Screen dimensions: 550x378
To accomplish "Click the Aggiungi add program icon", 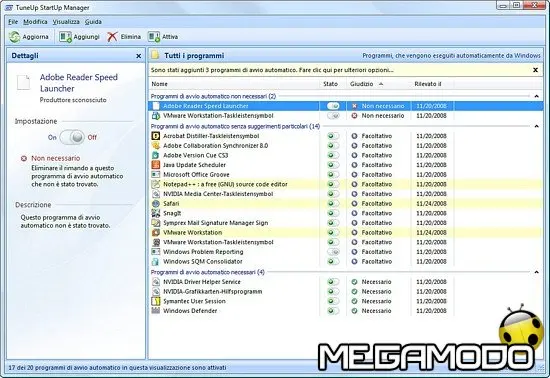I will point(65,37).
